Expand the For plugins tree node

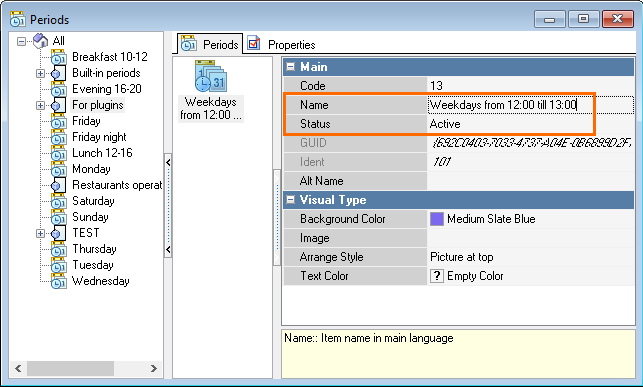point(40,105)
